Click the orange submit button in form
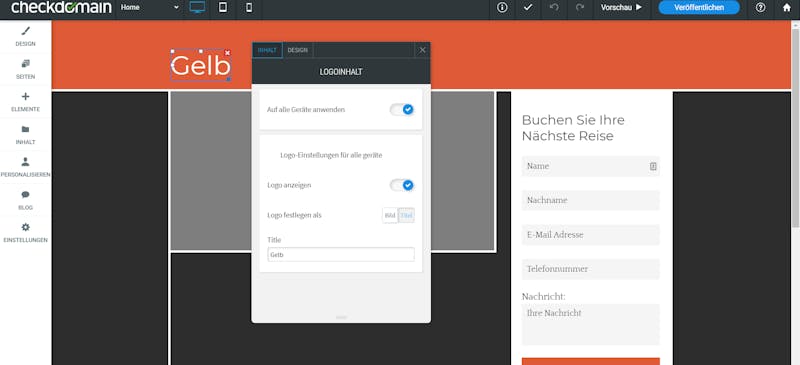Viewport: 800px width, 365px height. pyautogui.click(x=590, y=361)
